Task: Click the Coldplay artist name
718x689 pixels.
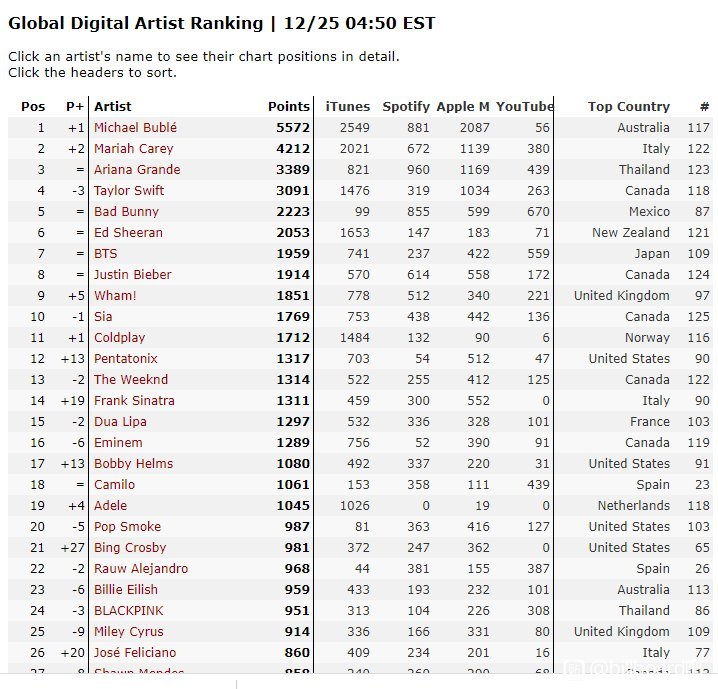Action: coord(120,337)
